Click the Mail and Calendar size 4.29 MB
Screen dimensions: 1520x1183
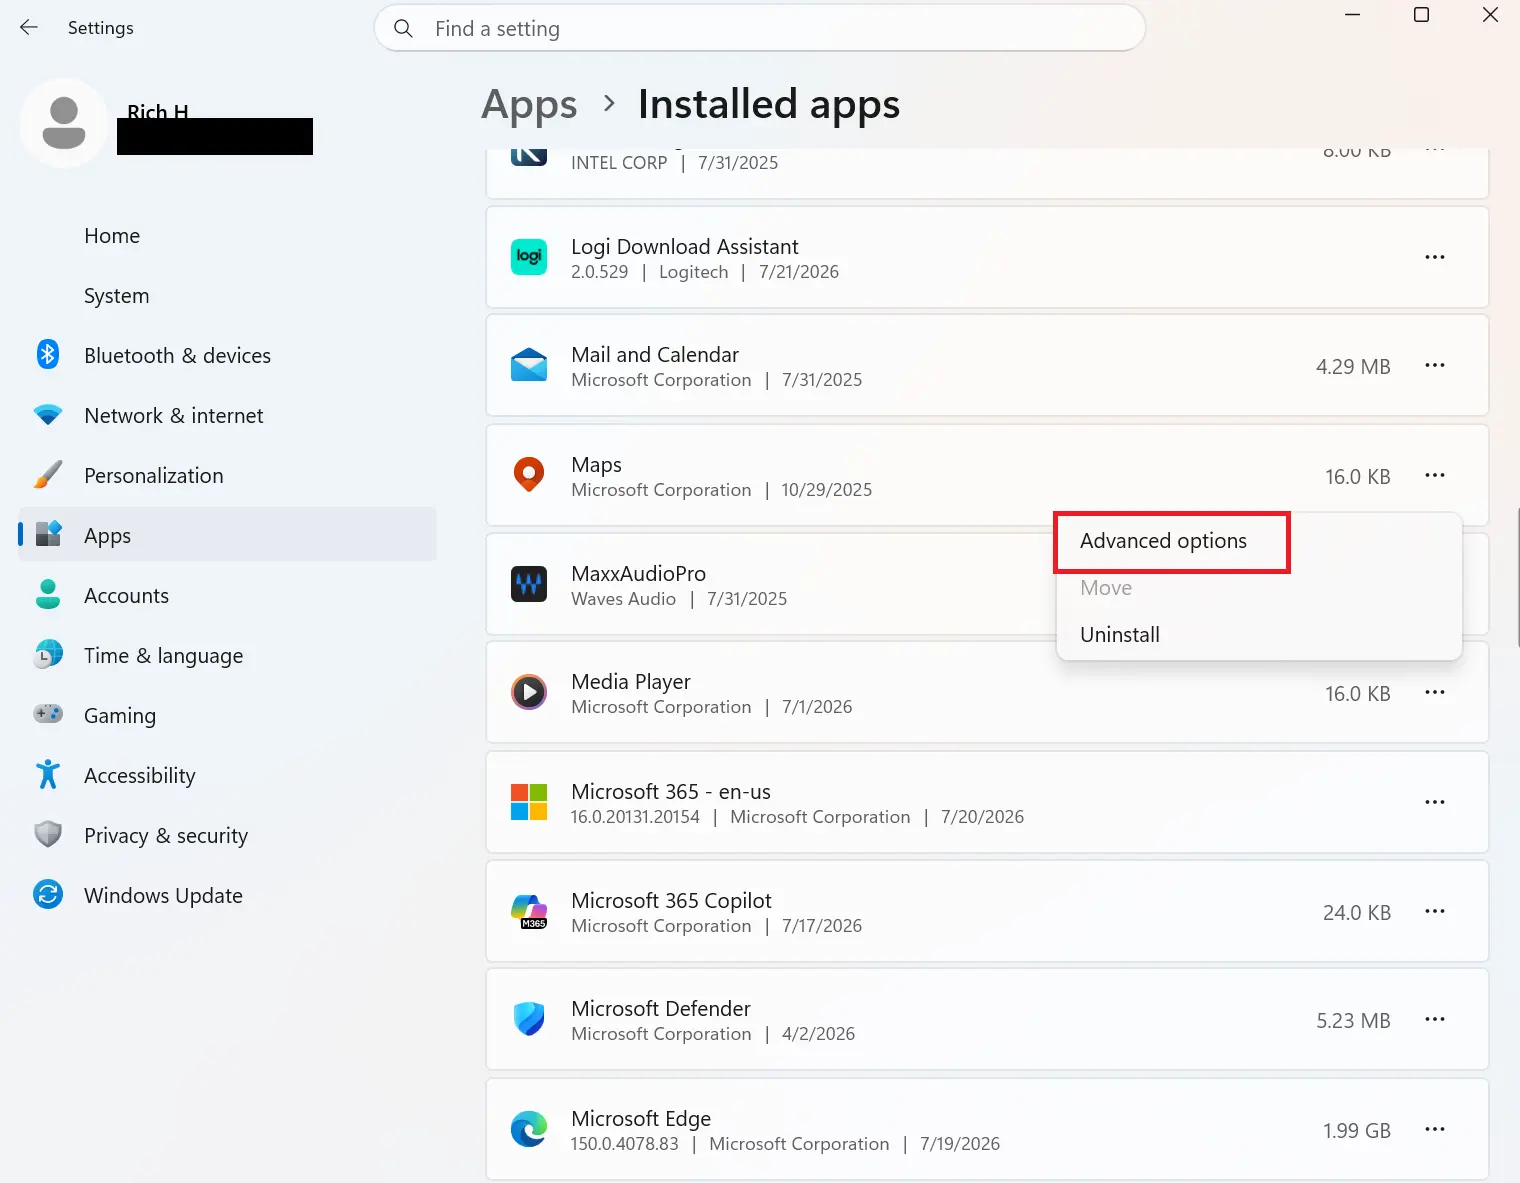tap(1353, 367)
